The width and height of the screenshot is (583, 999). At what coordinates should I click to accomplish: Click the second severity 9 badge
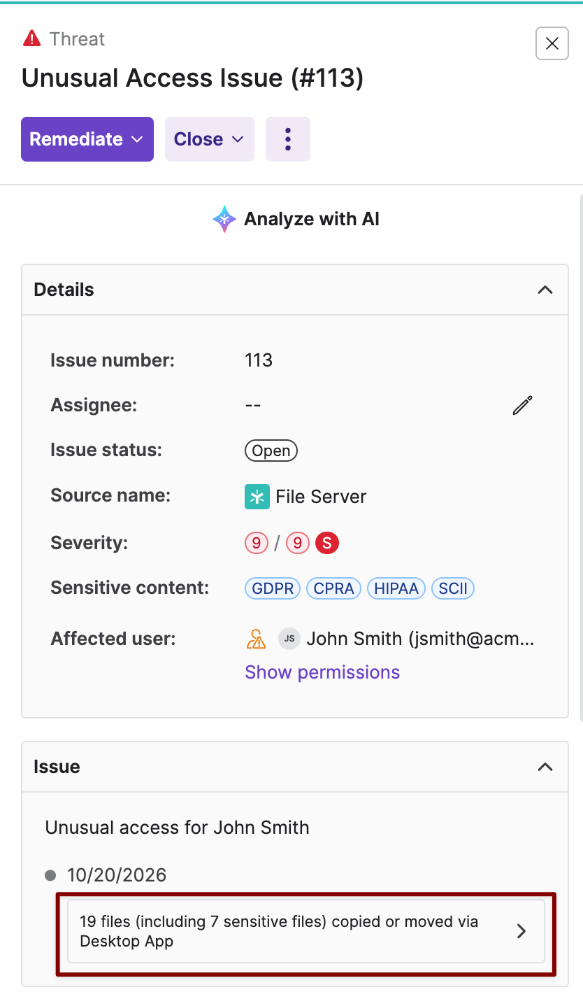coord(298,543)
